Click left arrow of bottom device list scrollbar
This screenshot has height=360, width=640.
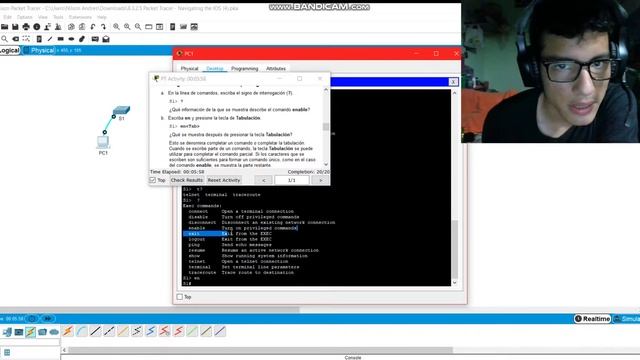[x=64, y=350]
